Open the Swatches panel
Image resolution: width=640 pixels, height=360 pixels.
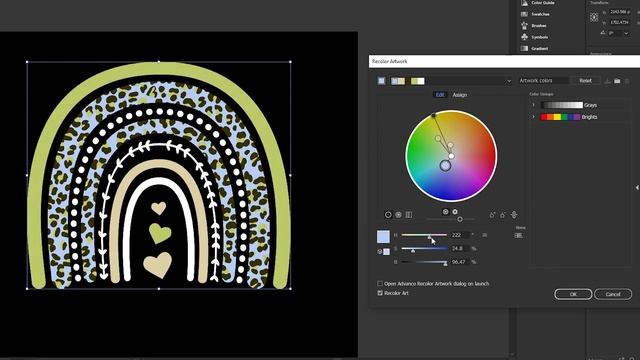(536, 14)
